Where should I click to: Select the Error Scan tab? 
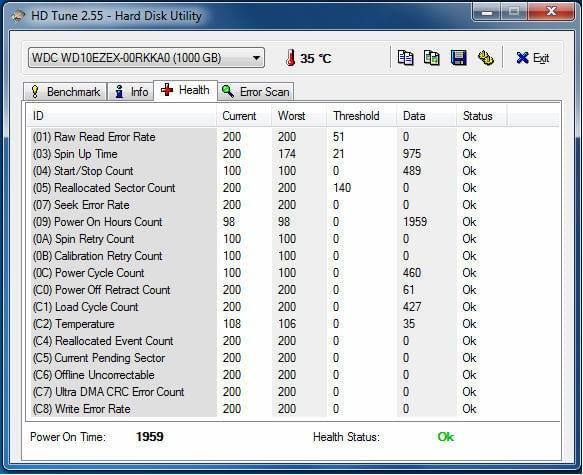coord(256,92)
